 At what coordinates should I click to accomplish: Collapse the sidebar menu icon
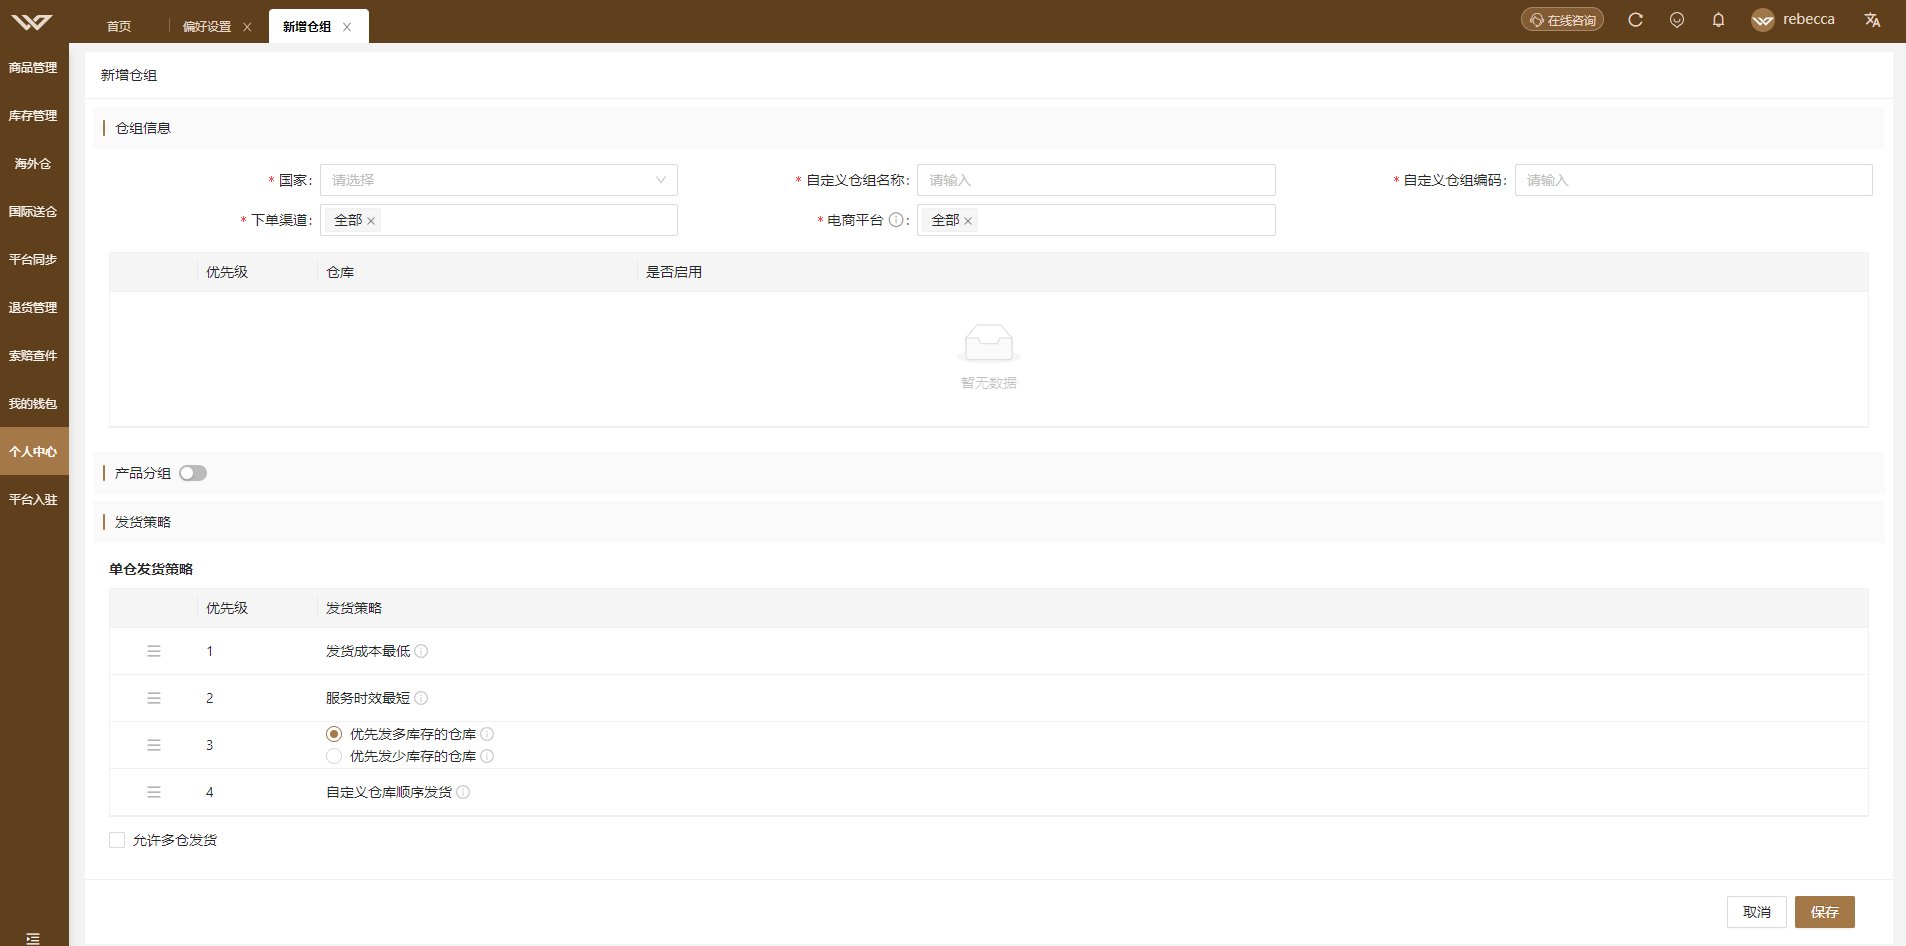tap(33, 938)
